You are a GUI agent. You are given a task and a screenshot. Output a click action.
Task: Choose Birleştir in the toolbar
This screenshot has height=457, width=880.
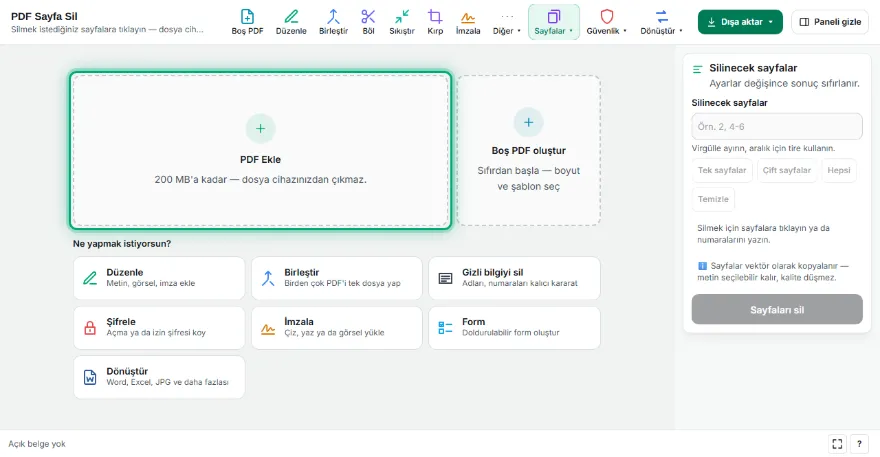pyautogui.click(x=333, y=22)
